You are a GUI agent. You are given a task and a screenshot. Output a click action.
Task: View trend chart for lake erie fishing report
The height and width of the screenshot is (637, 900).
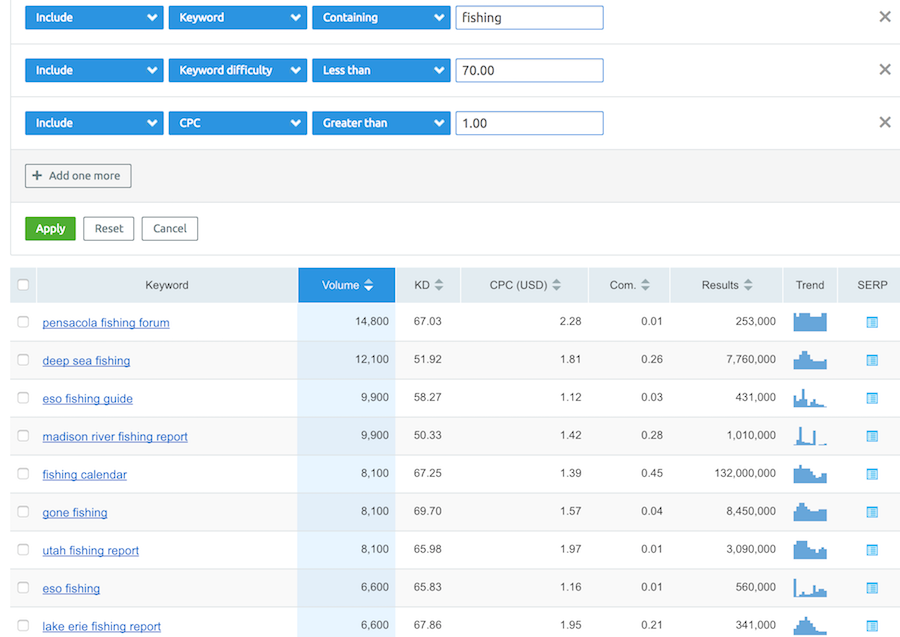coord(810,626)
